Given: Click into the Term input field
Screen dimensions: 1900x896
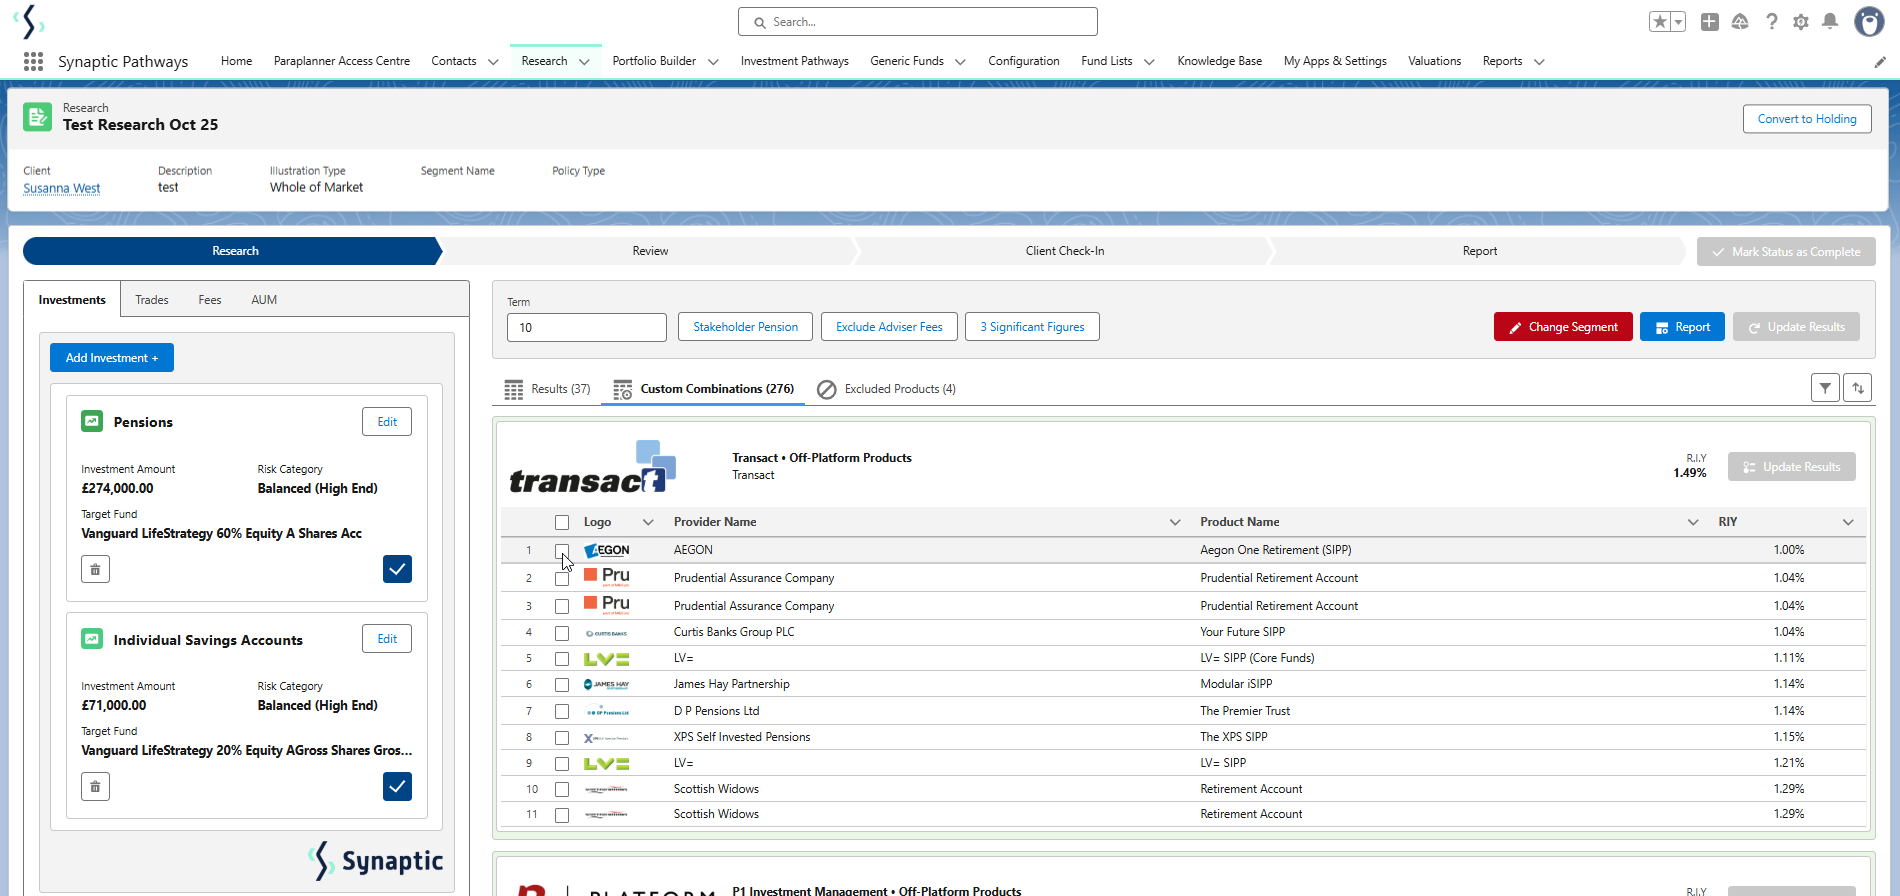Looking at the screenshot, I should [587, 327].
